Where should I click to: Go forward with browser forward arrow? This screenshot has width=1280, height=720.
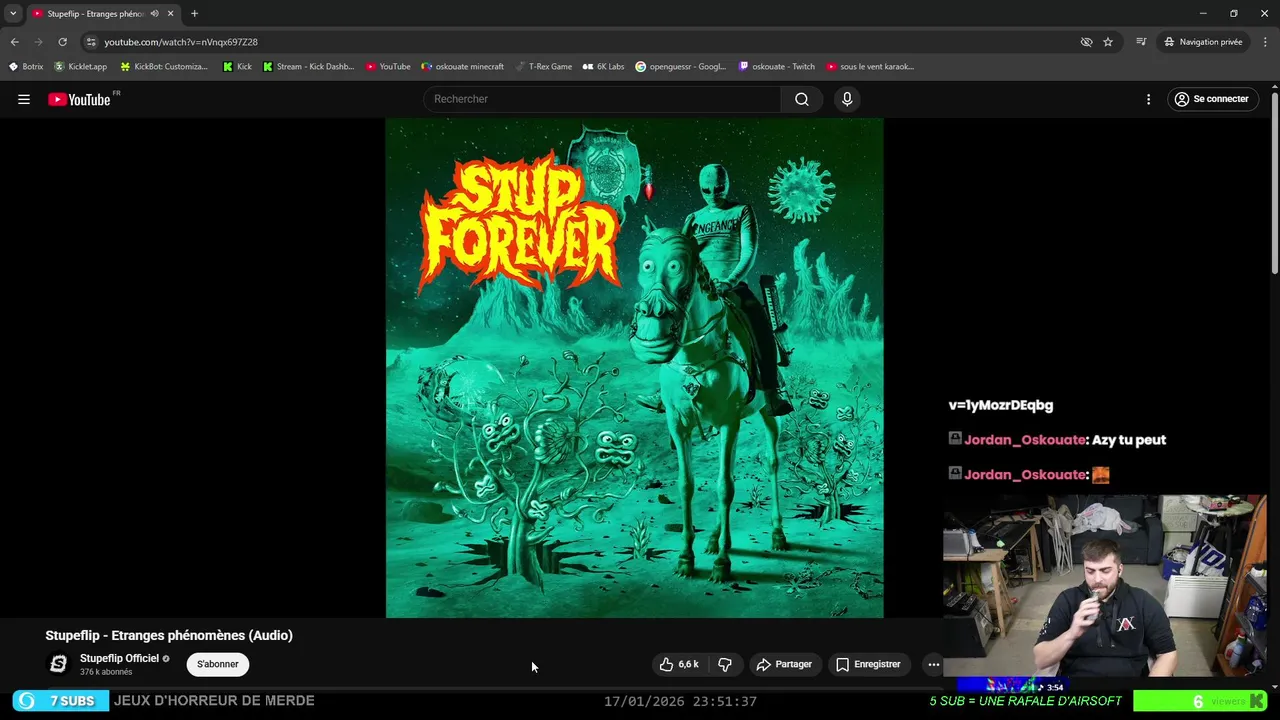[x=38, y=42]
